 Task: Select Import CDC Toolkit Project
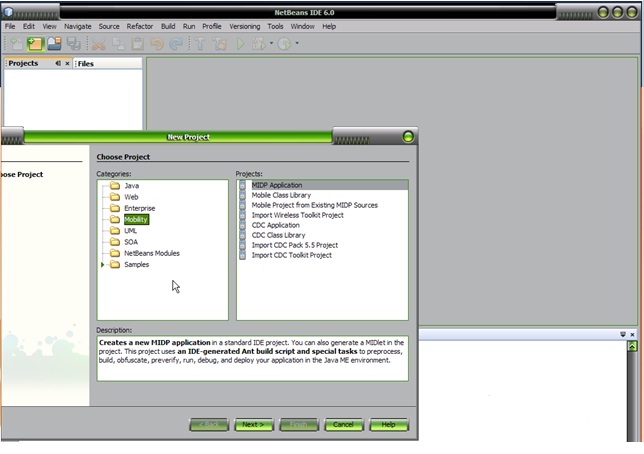click(x=292, y=255)
